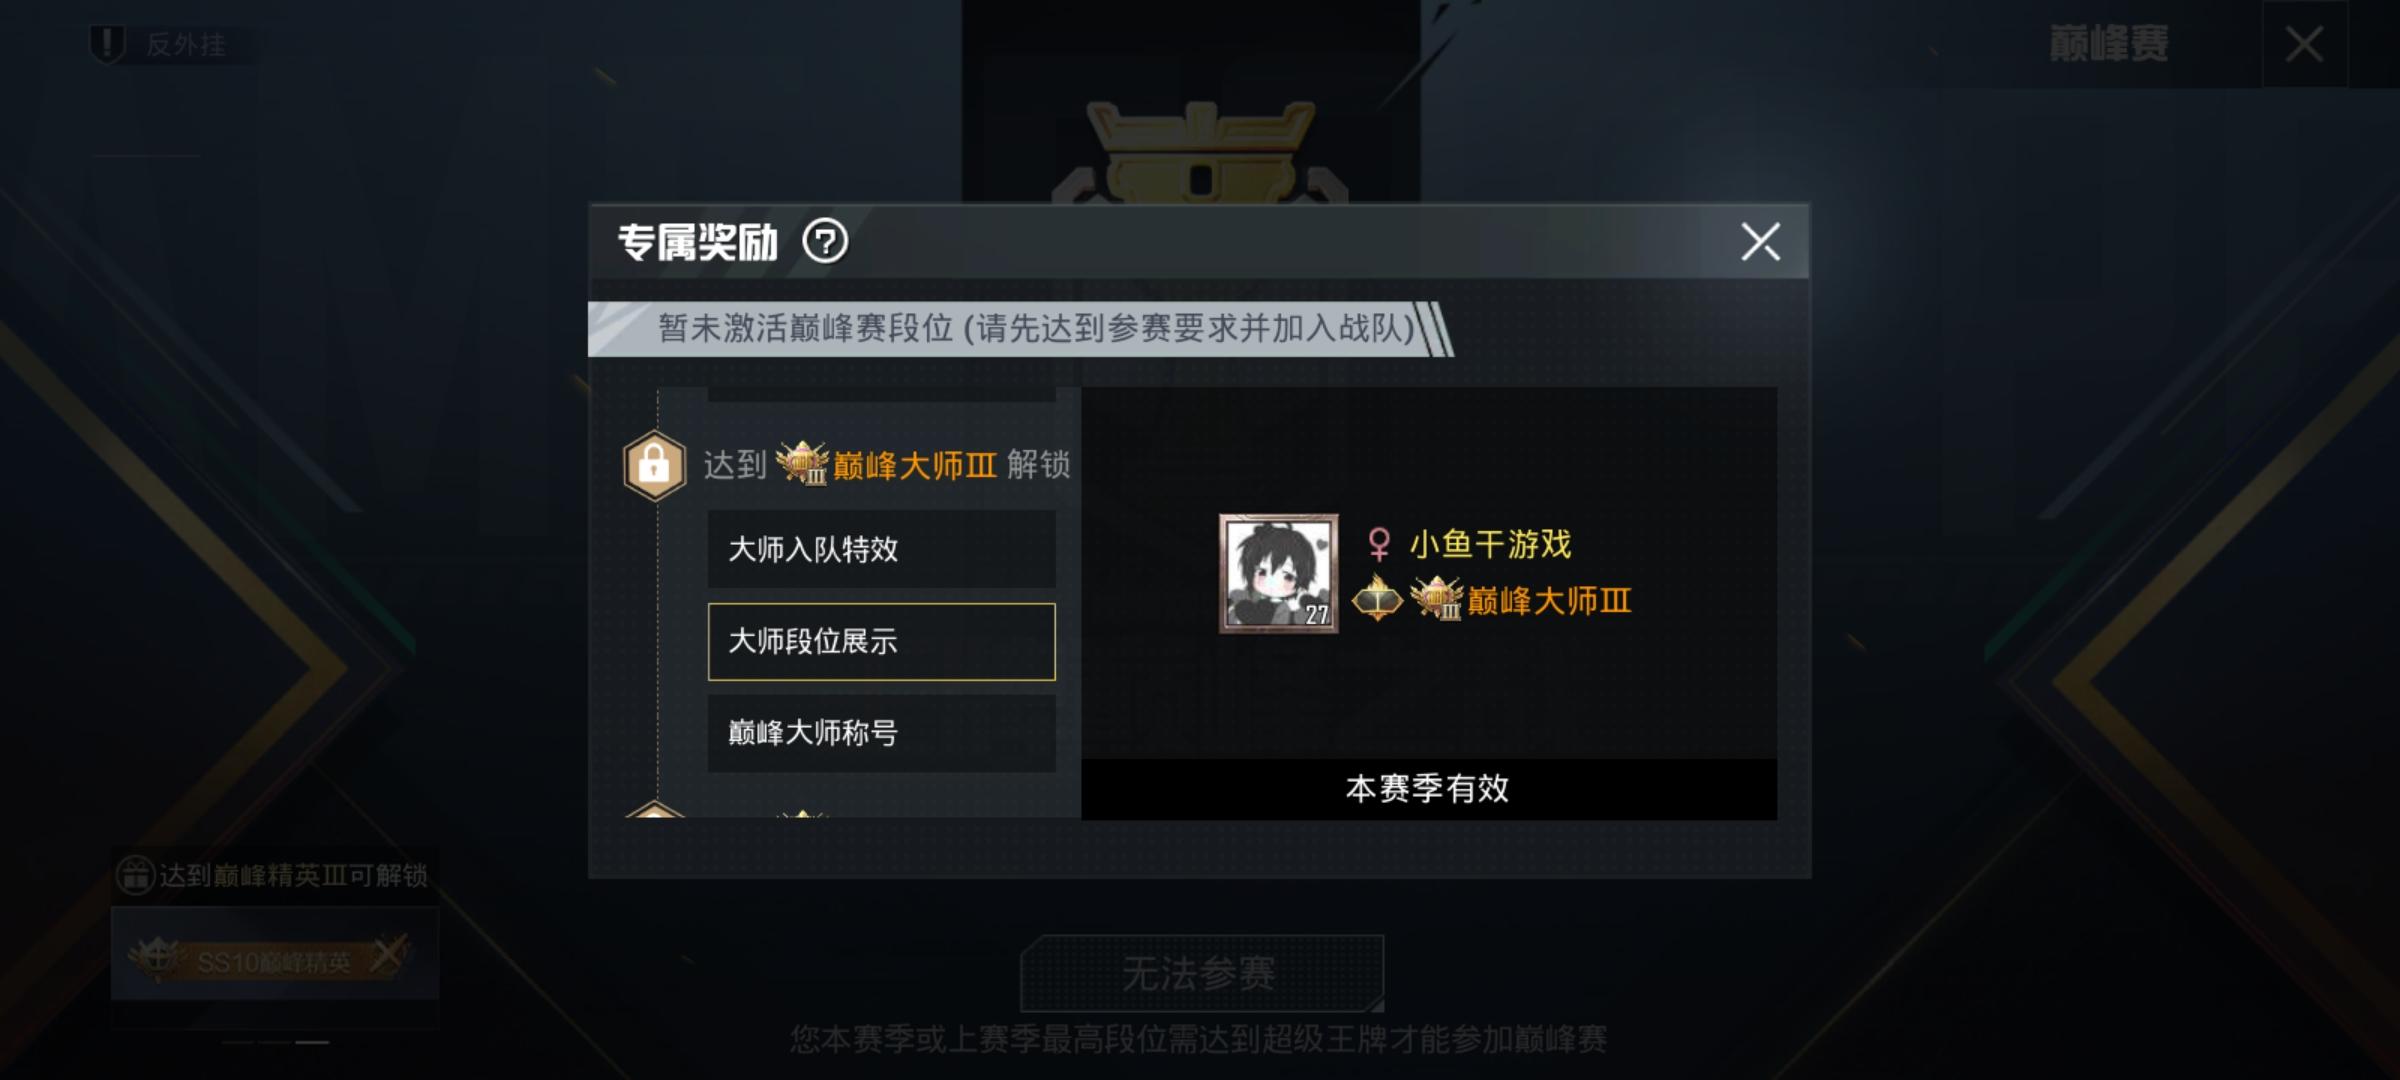Click the partially visible next tier hexagon
The width and height of the screenshot is (2400, 1080).
tap(654, 809)
